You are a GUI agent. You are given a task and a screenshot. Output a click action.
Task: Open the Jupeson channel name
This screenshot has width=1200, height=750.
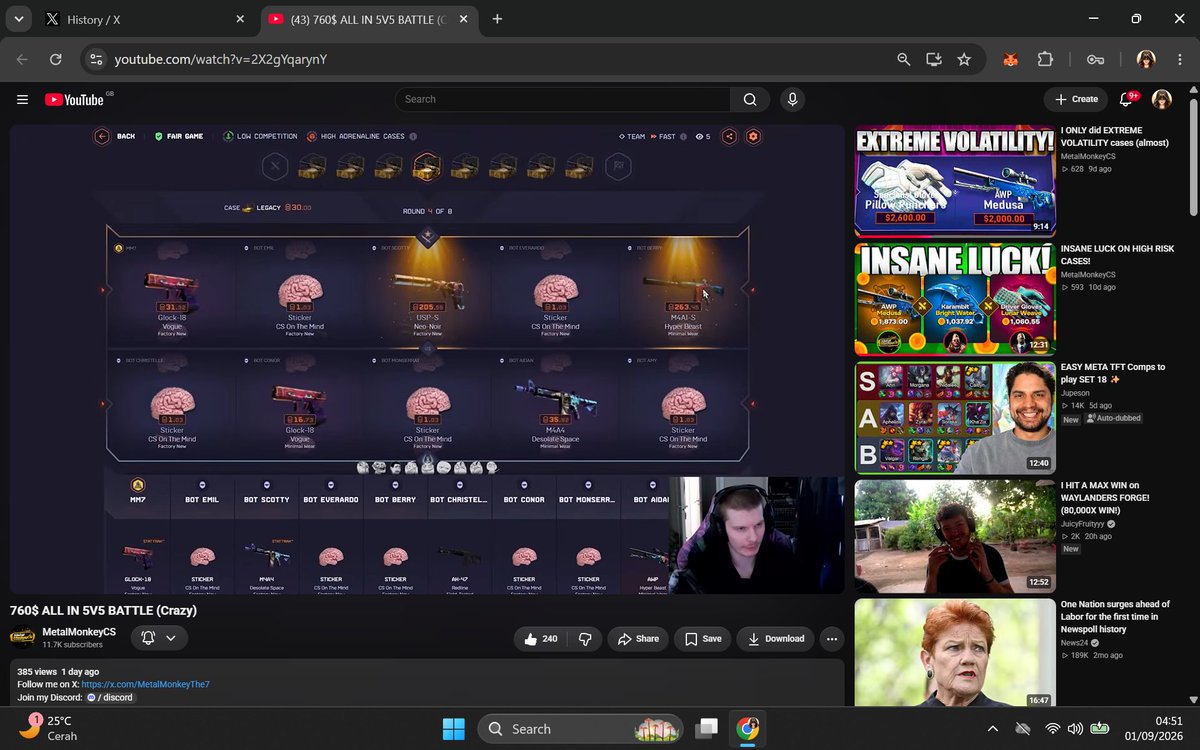tap(1077, 393)
